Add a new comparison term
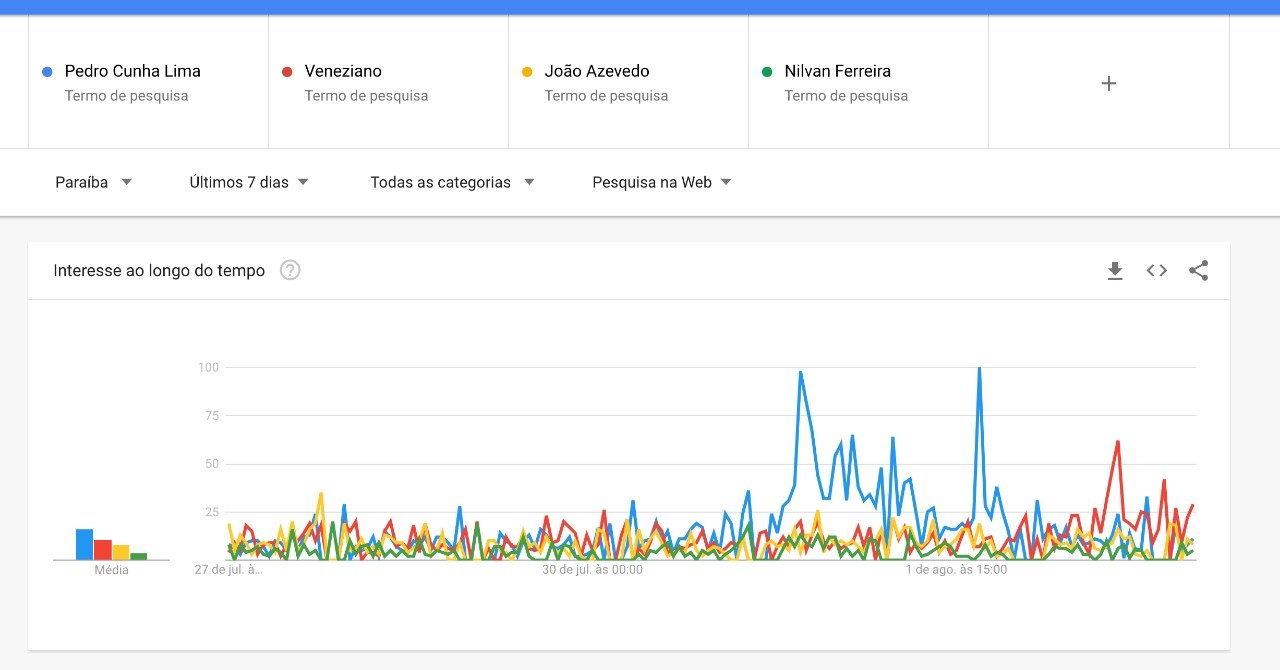Image resolution: width=1280 pixels, height=670 pixels. (1108, 83)
